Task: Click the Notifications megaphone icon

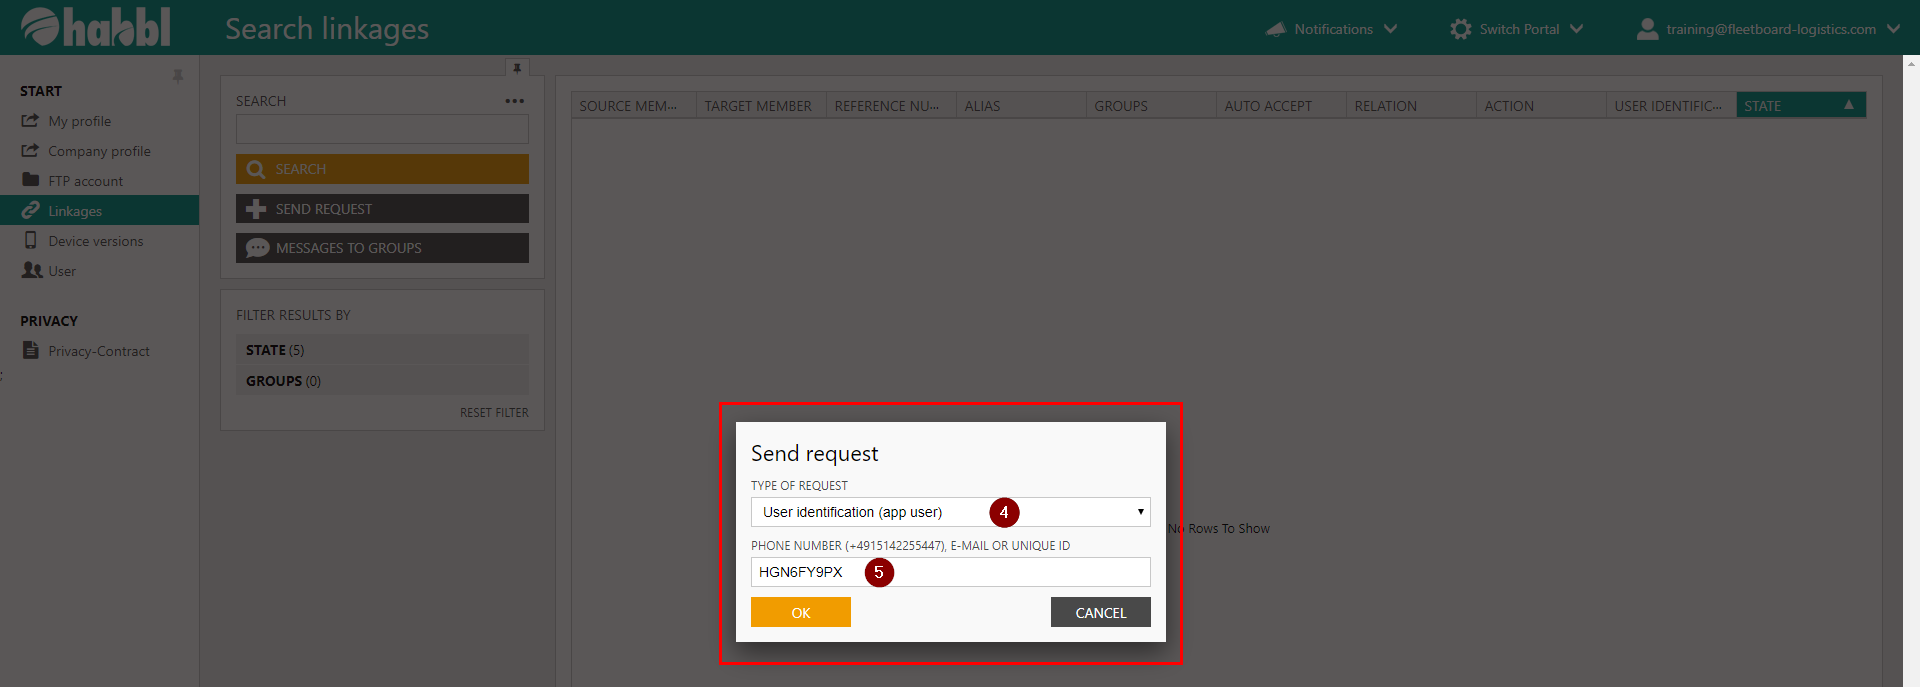Action: coord(1275,29)
